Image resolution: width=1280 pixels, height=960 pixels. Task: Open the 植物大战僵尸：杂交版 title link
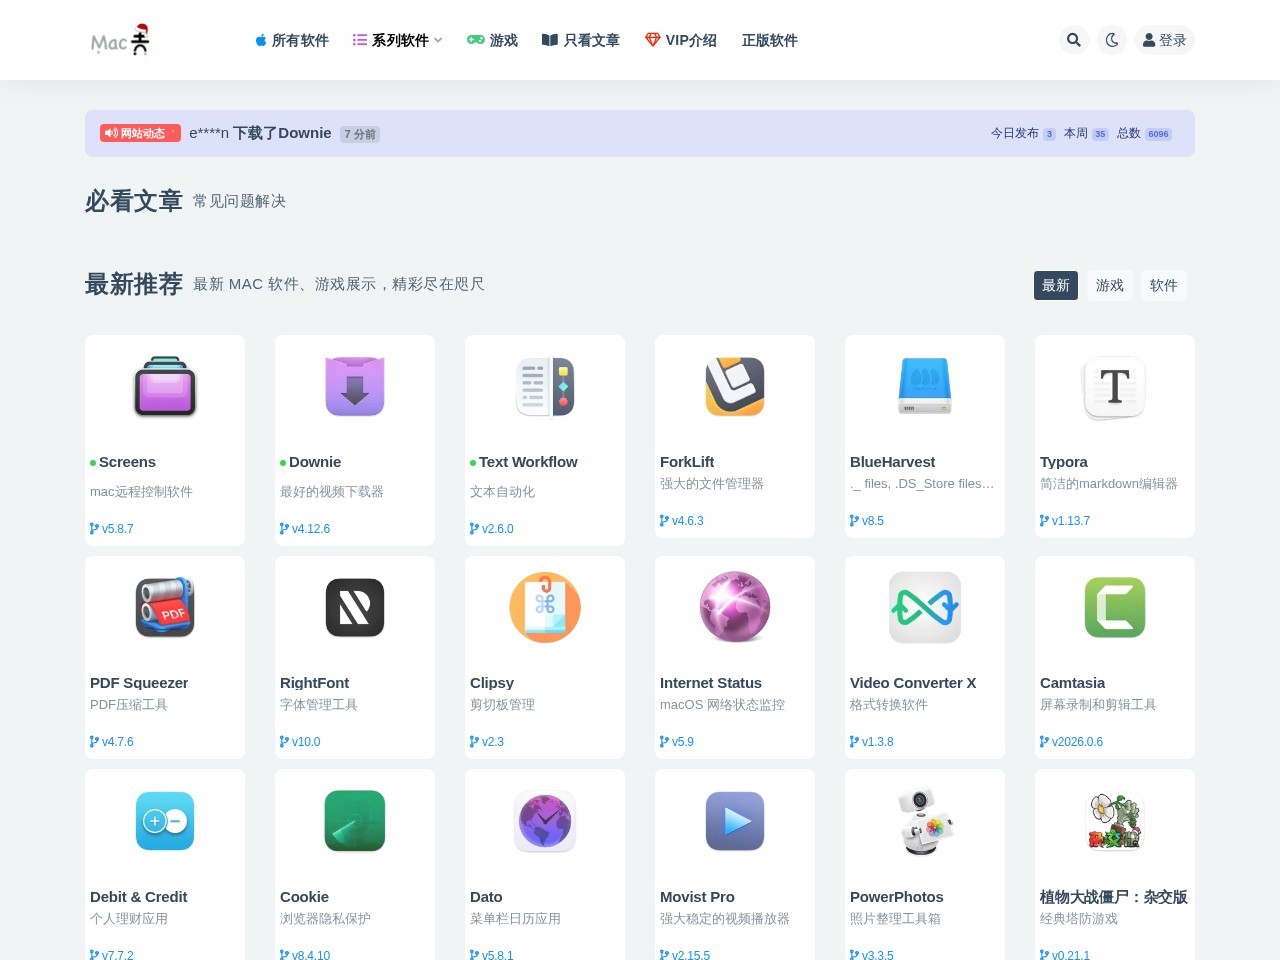point(1114,897)
